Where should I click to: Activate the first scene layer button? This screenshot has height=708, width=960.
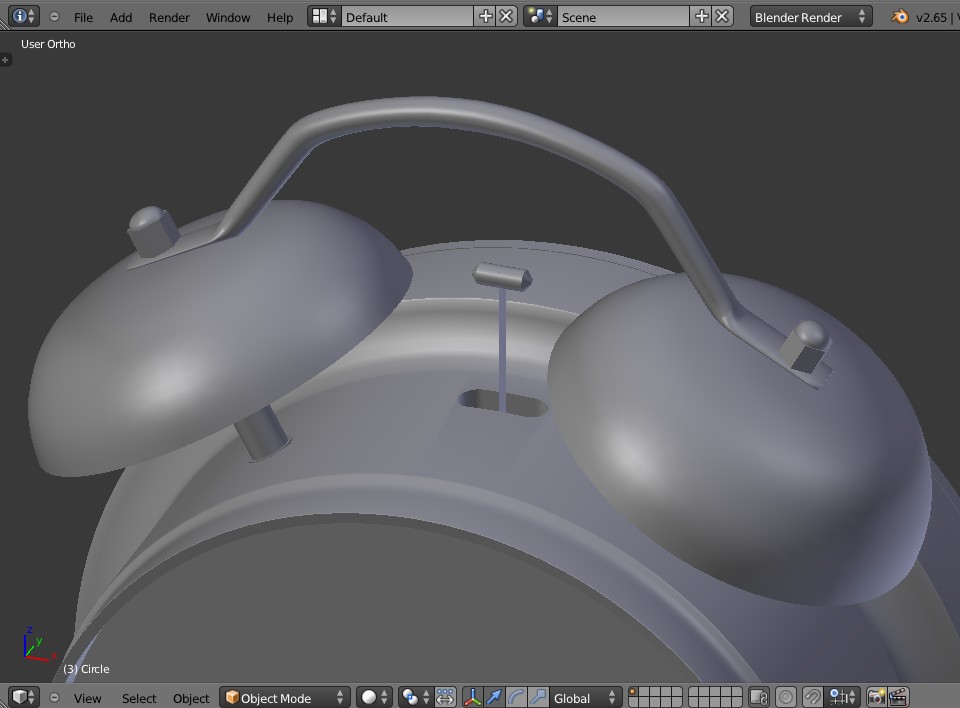(634, 692)
